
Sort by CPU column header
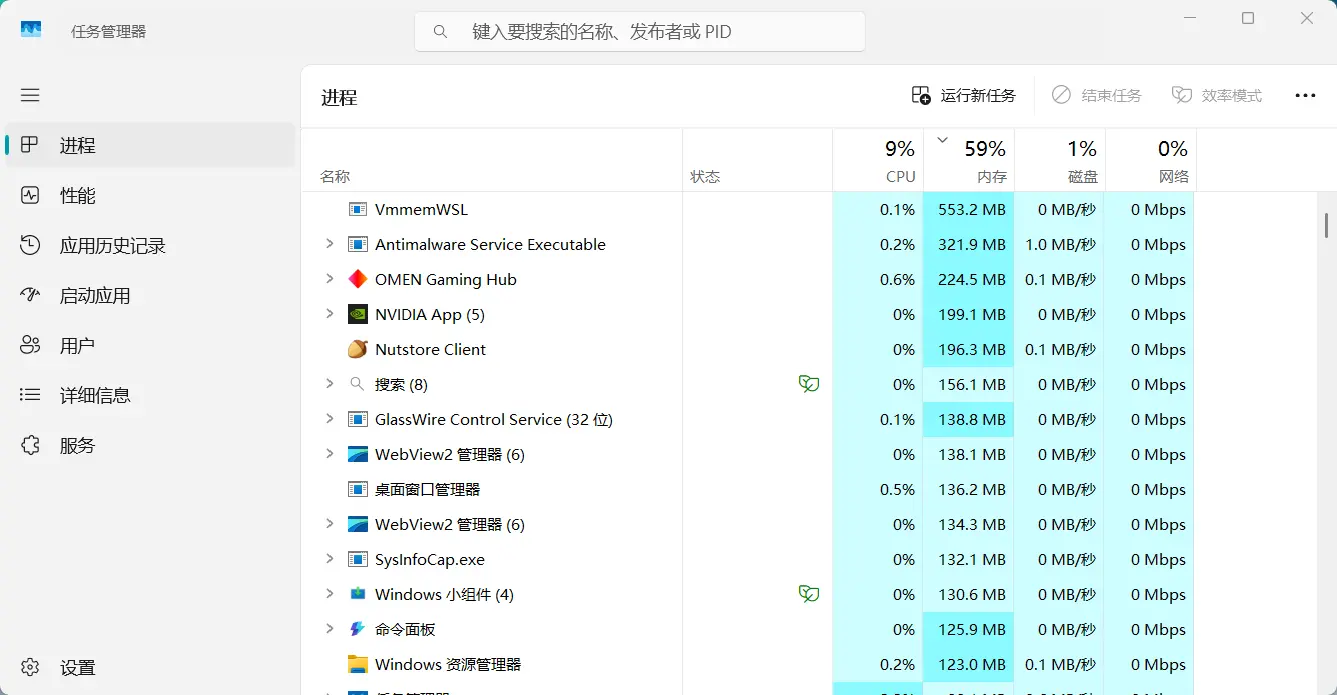tap(878, 160)
